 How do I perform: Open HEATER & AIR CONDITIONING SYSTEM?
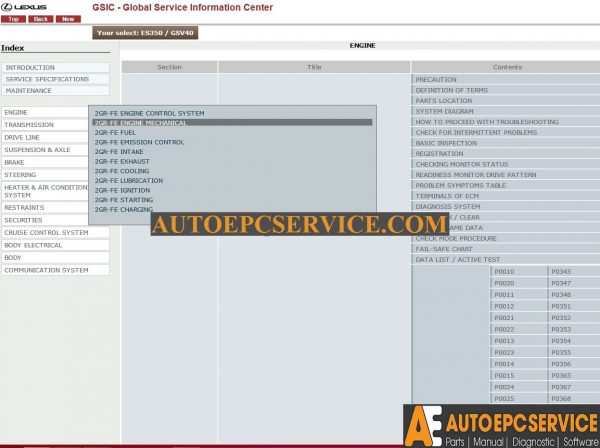tap(45, 191)
